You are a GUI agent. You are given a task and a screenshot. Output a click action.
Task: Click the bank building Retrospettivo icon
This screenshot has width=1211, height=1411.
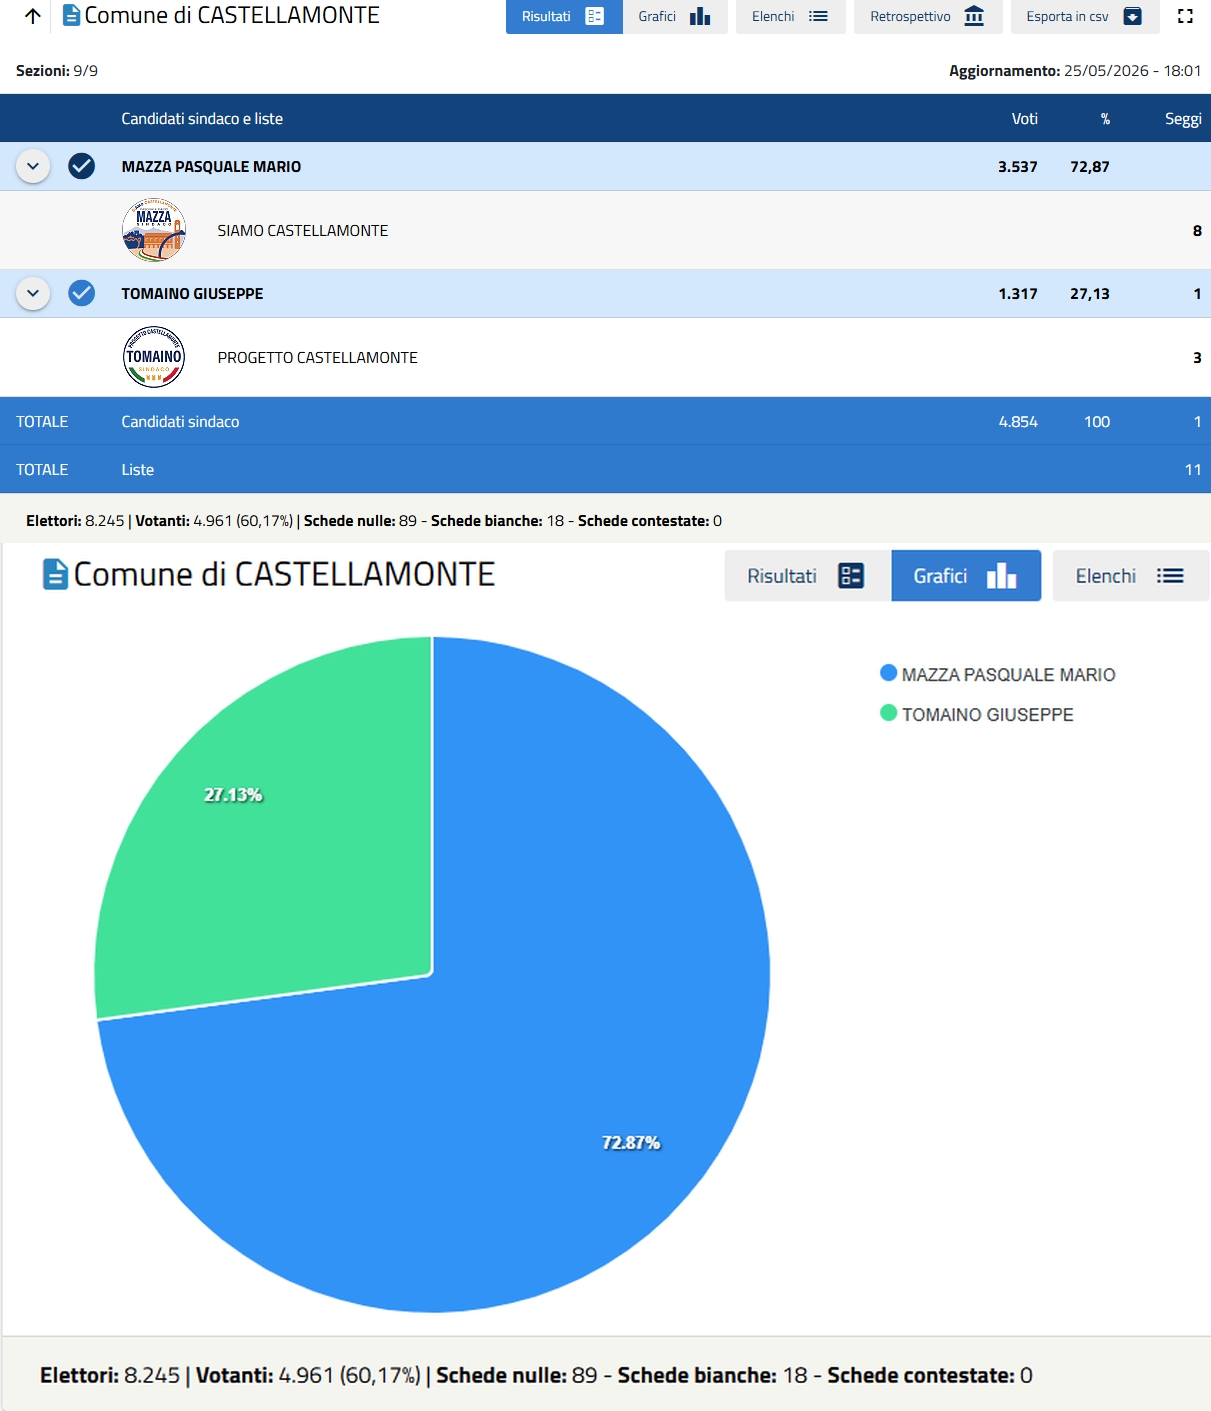coord(974,16)
